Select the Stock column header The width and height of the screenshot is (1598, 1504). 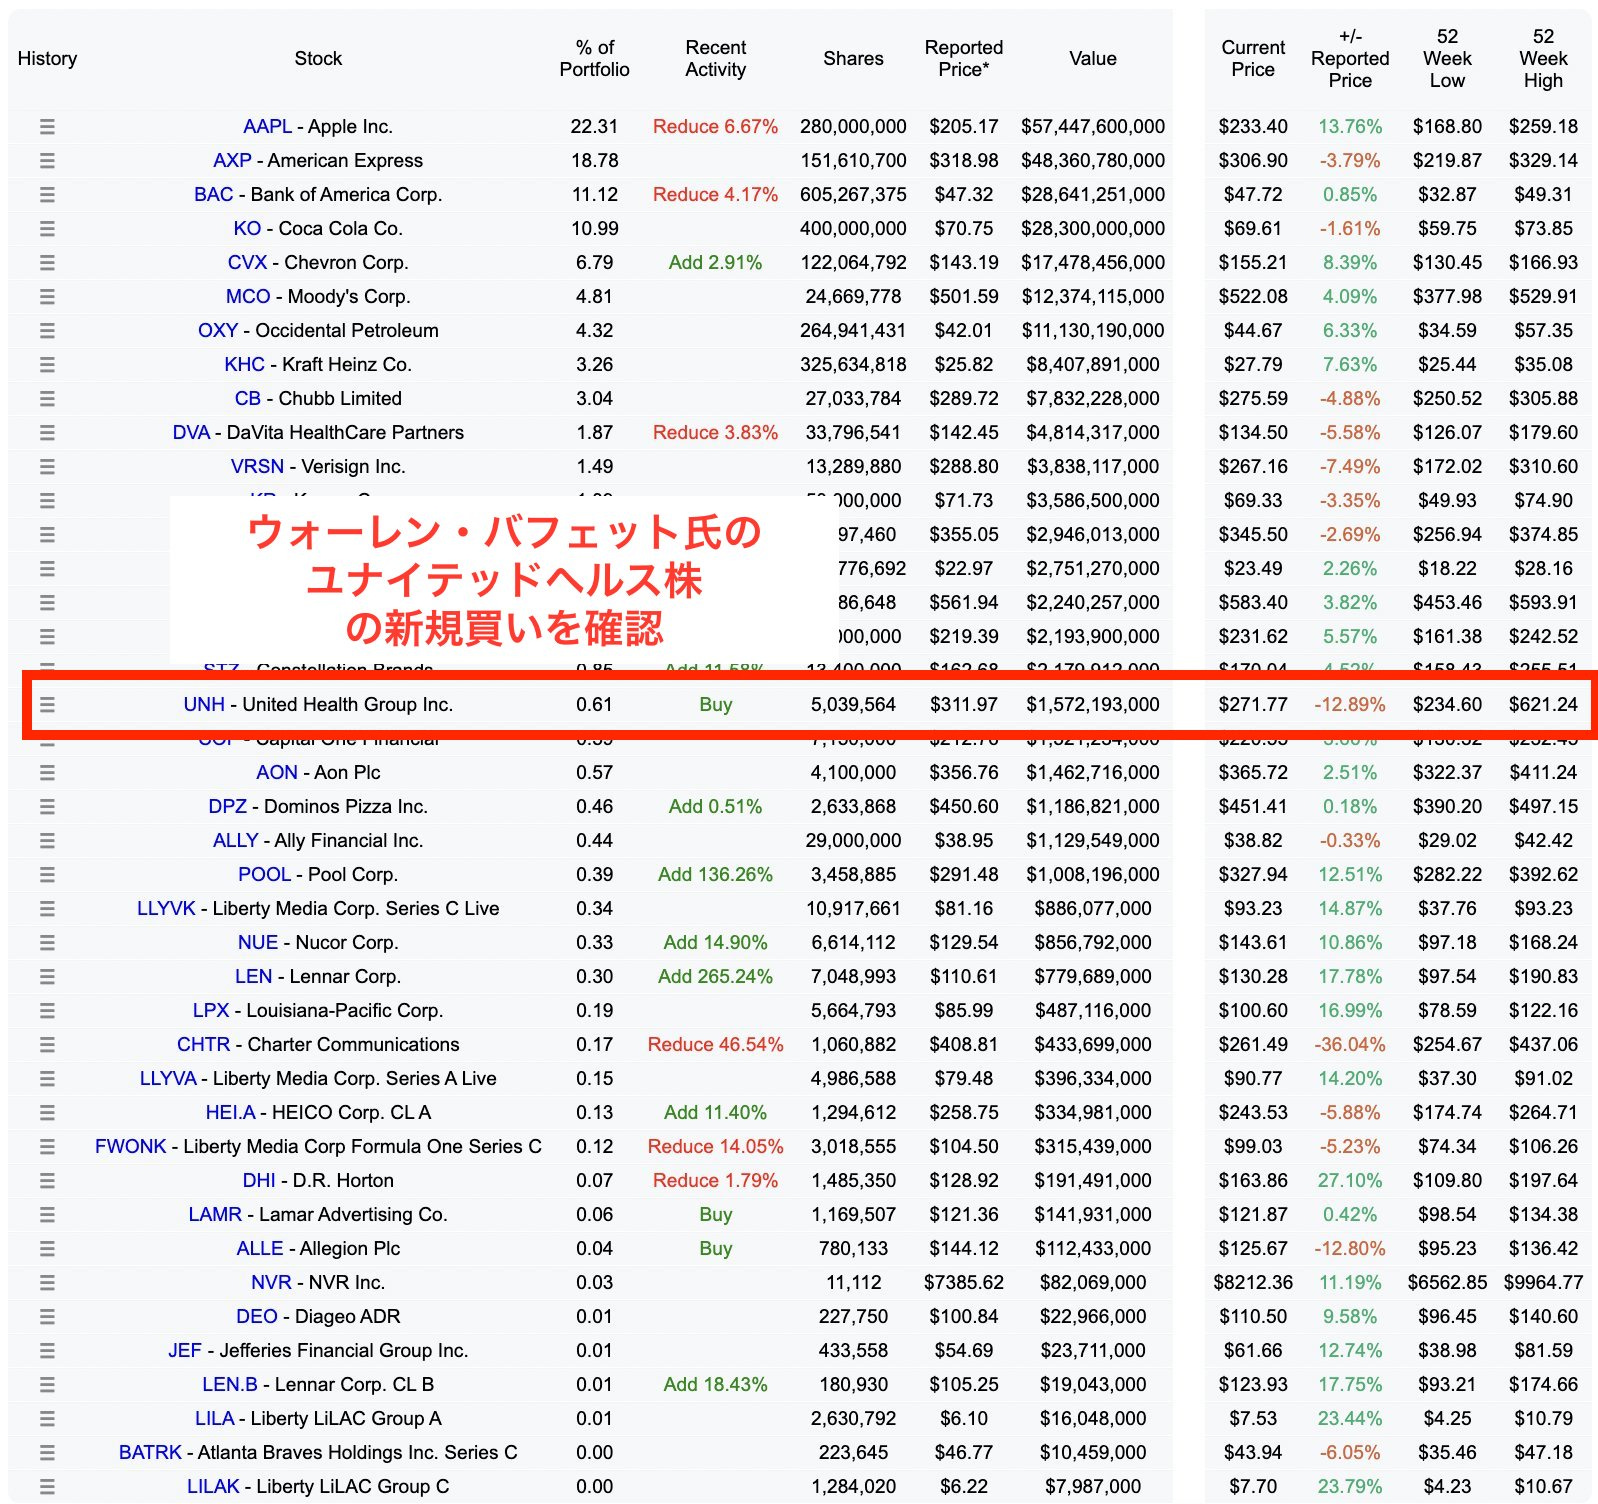click(x=318, y=59)
